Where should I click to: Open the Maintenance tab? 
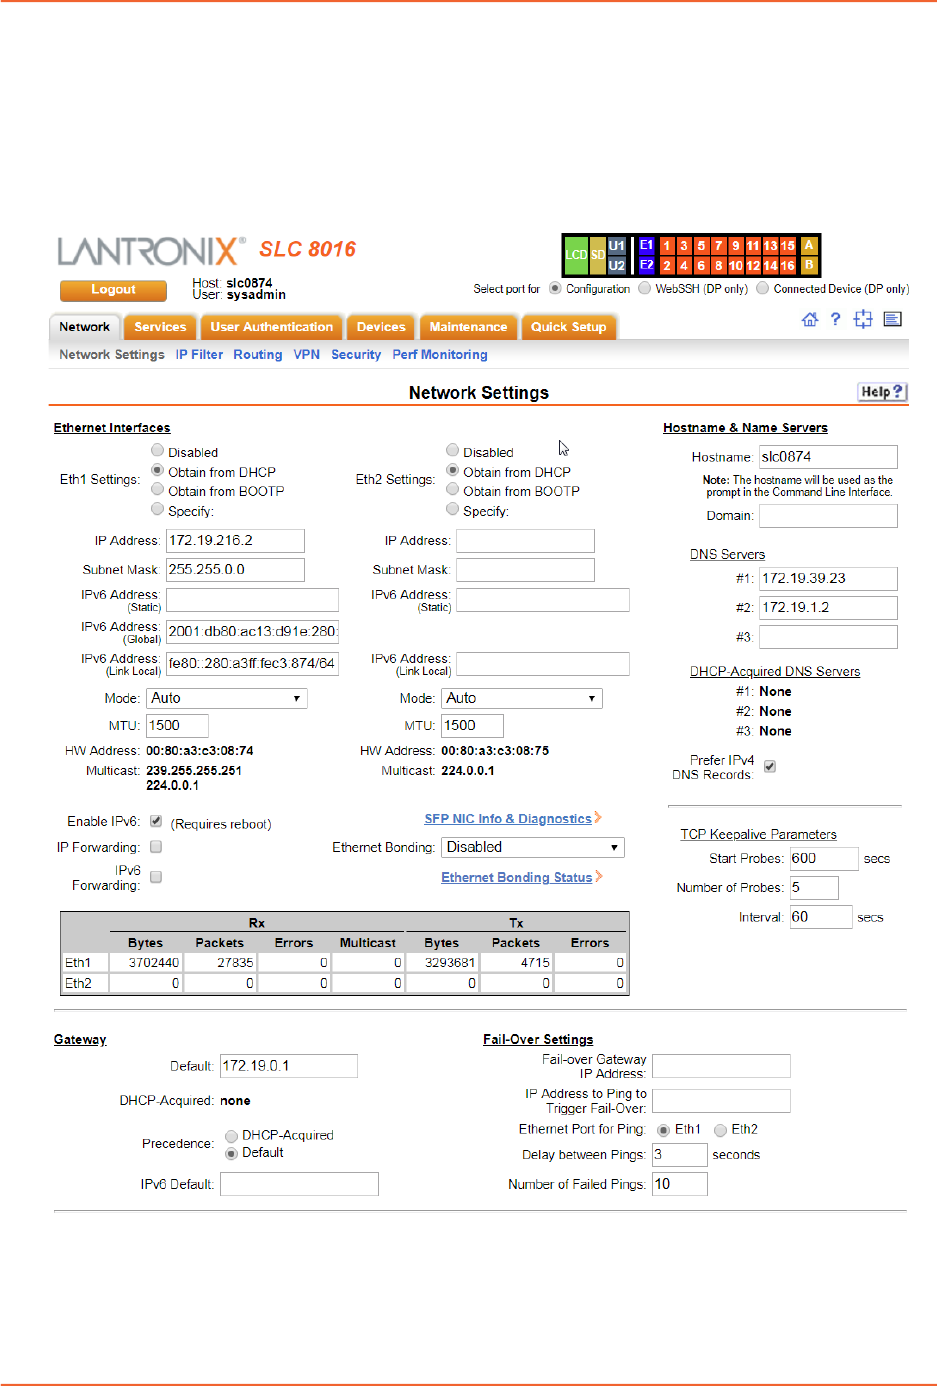[x=468, y=327]
